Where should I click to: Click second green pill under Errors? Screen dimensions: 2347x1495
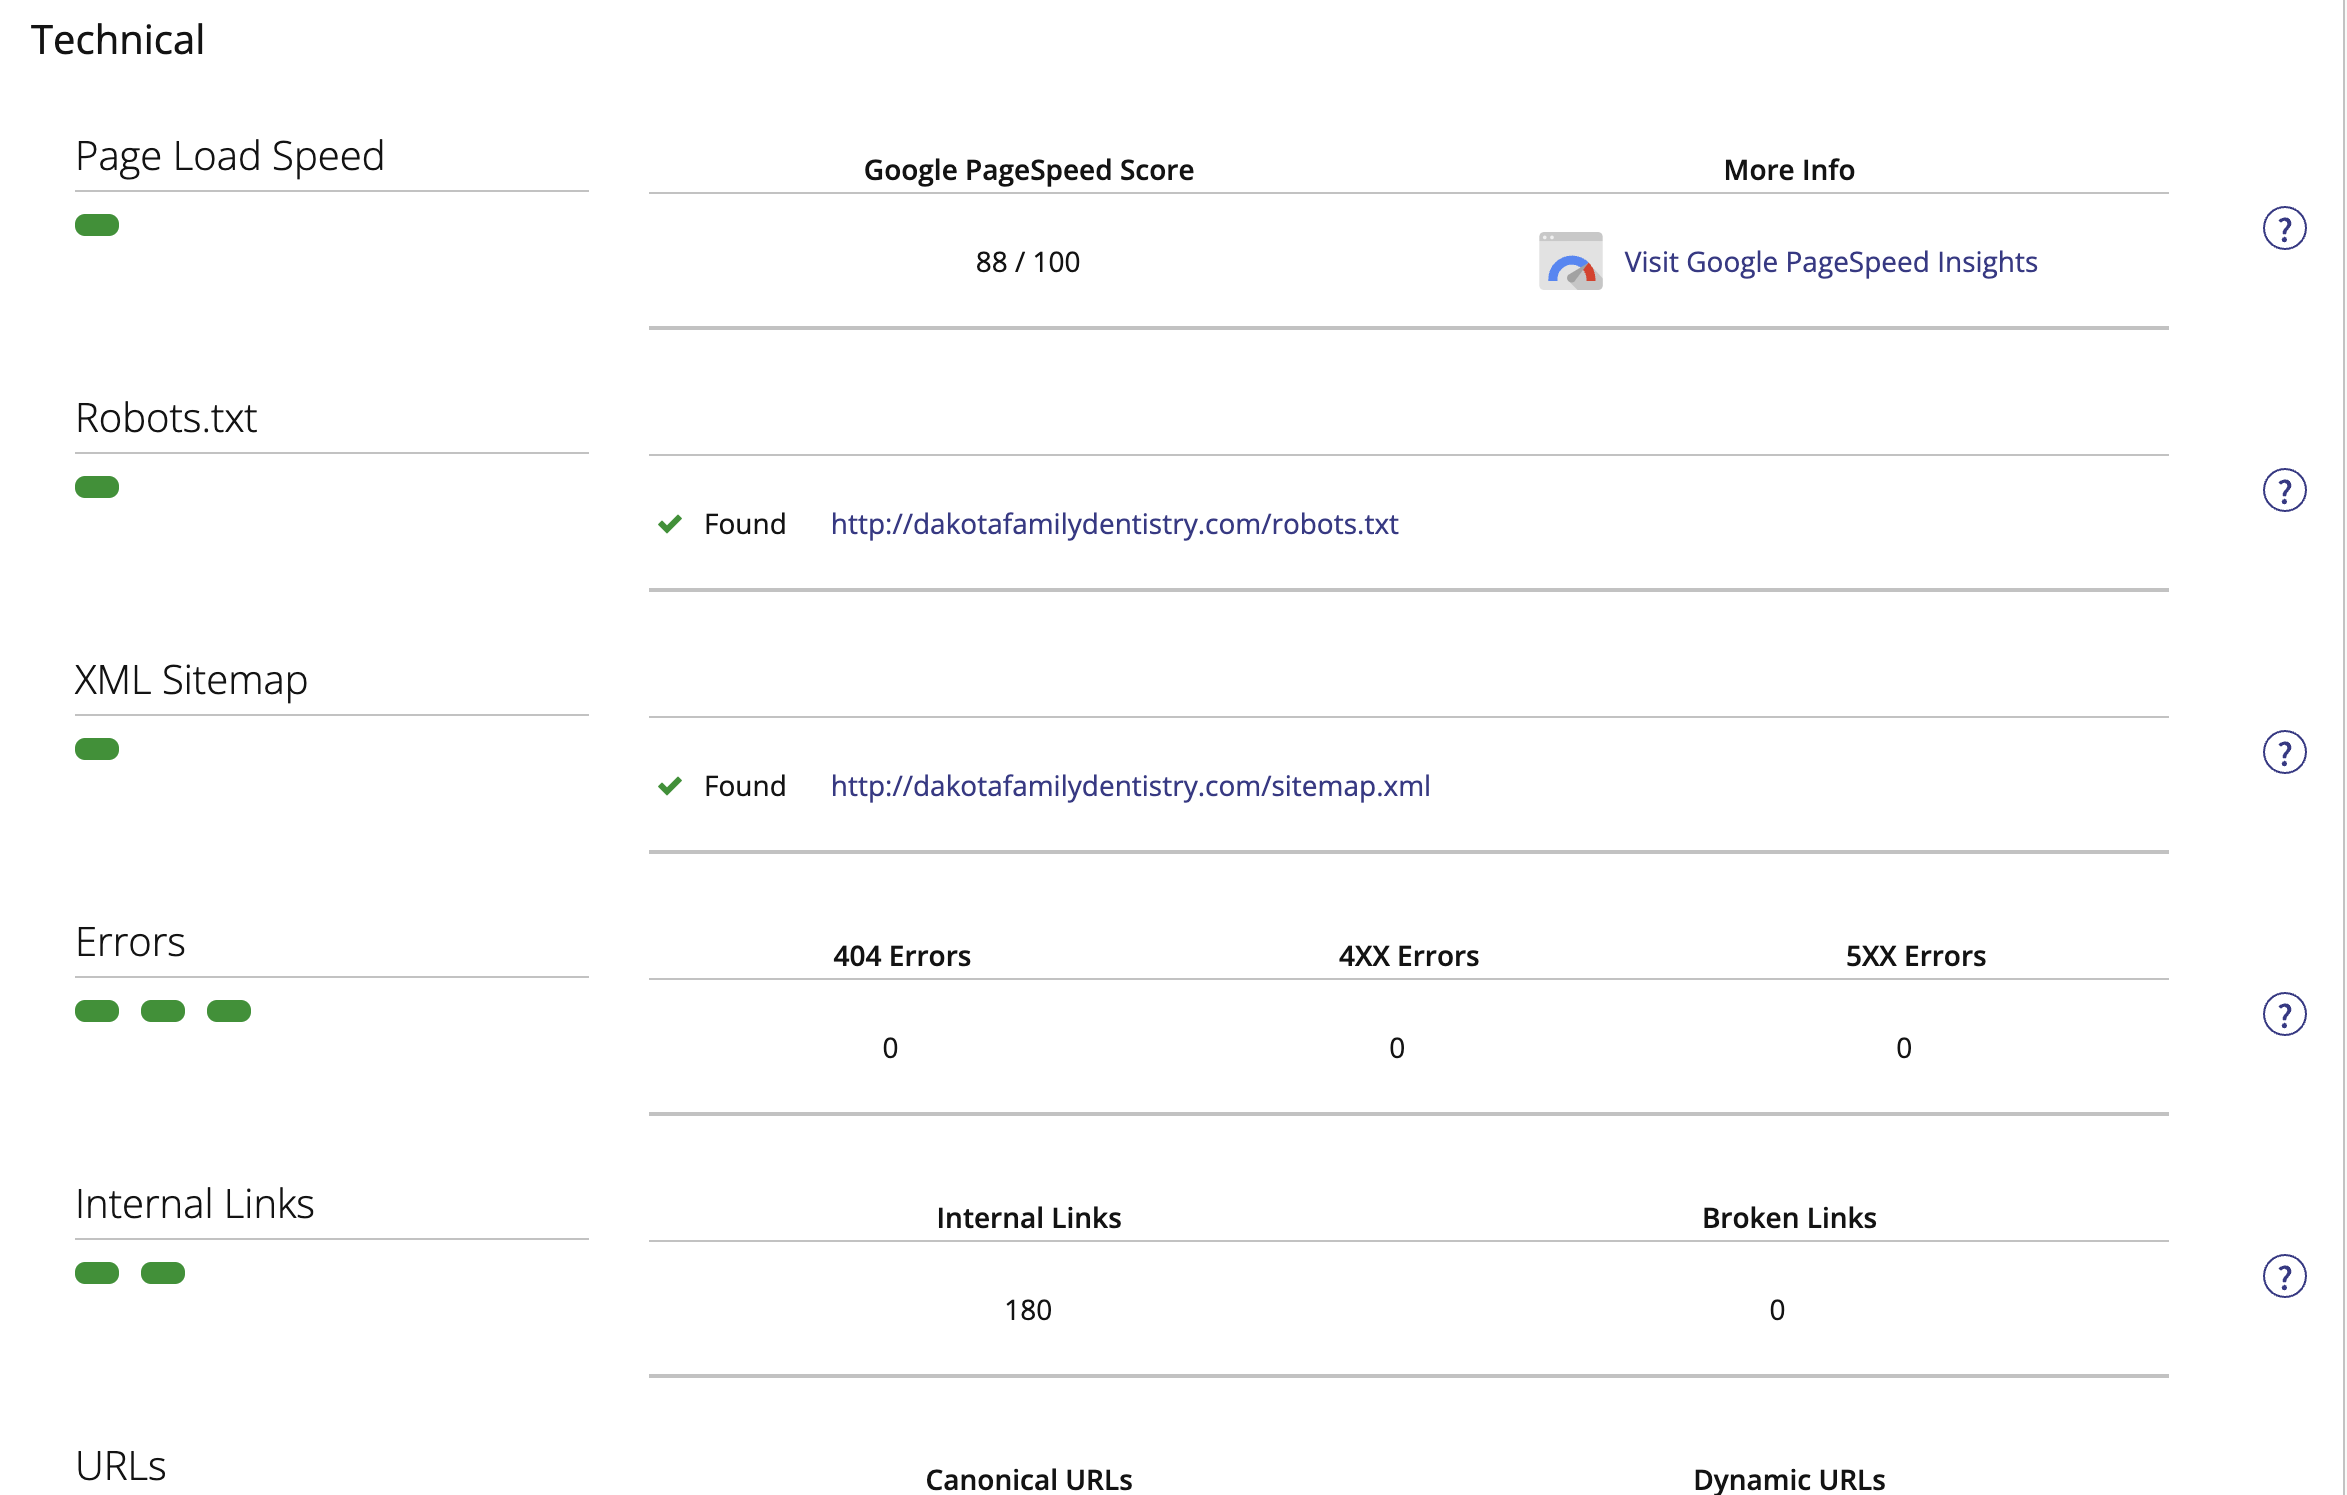163,1011
